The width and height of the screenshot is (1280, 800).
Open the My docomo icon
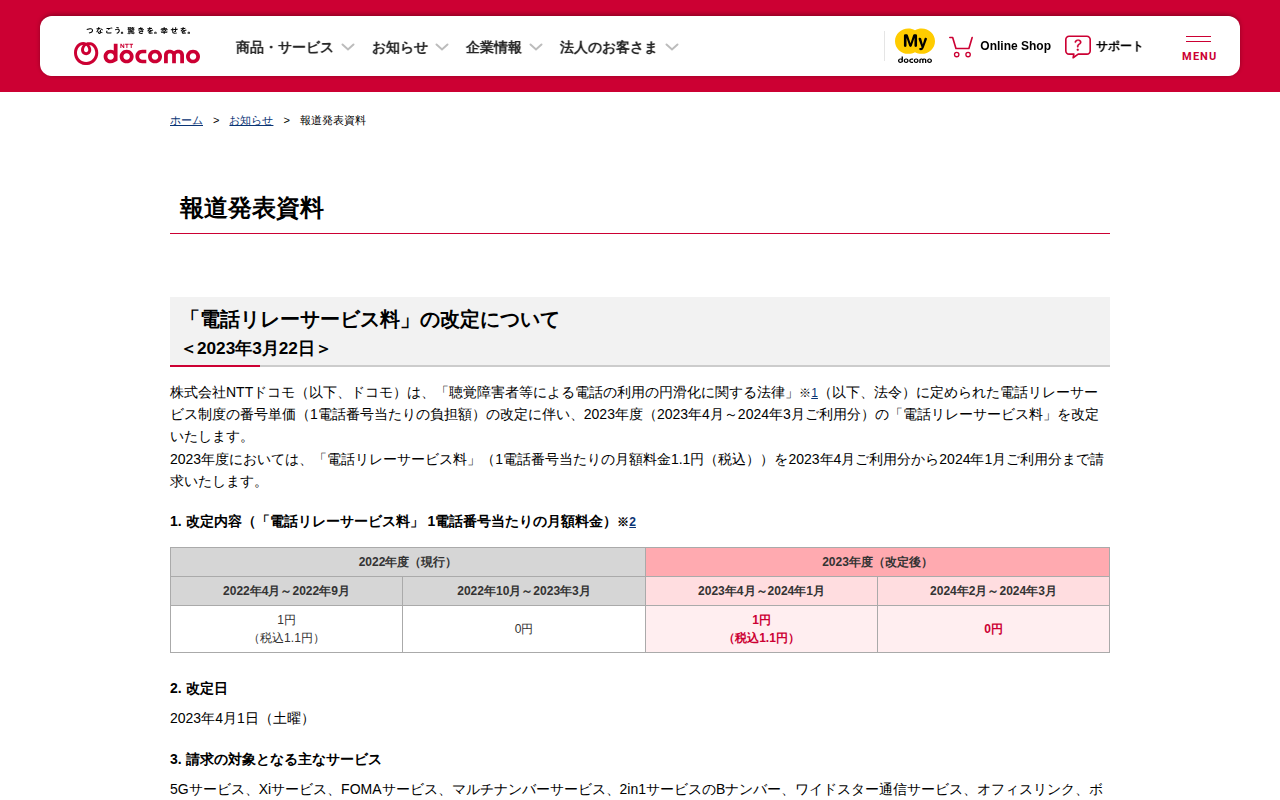pos(915,46)
